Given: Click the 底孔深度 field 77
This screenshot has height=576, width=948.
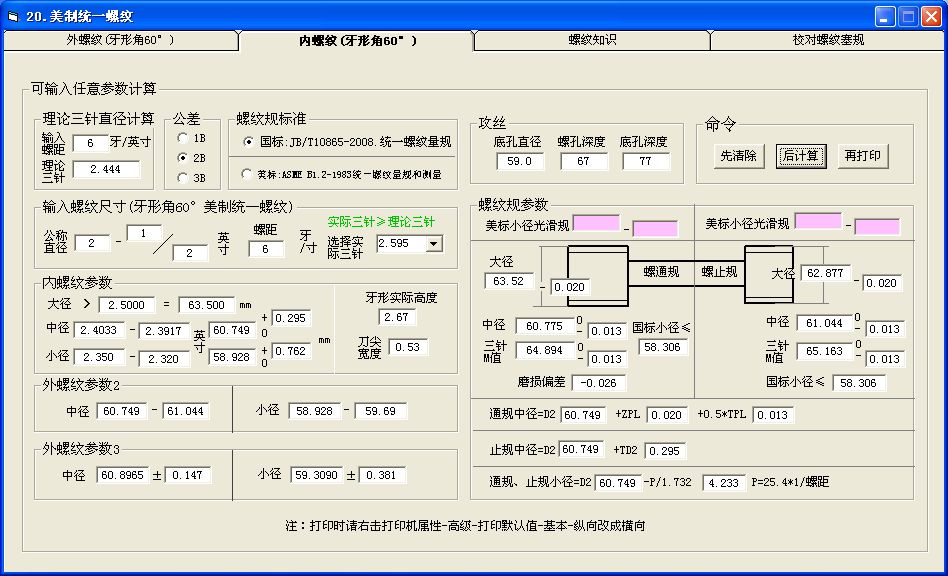Looking at the screenshot, I should (646, 161).
